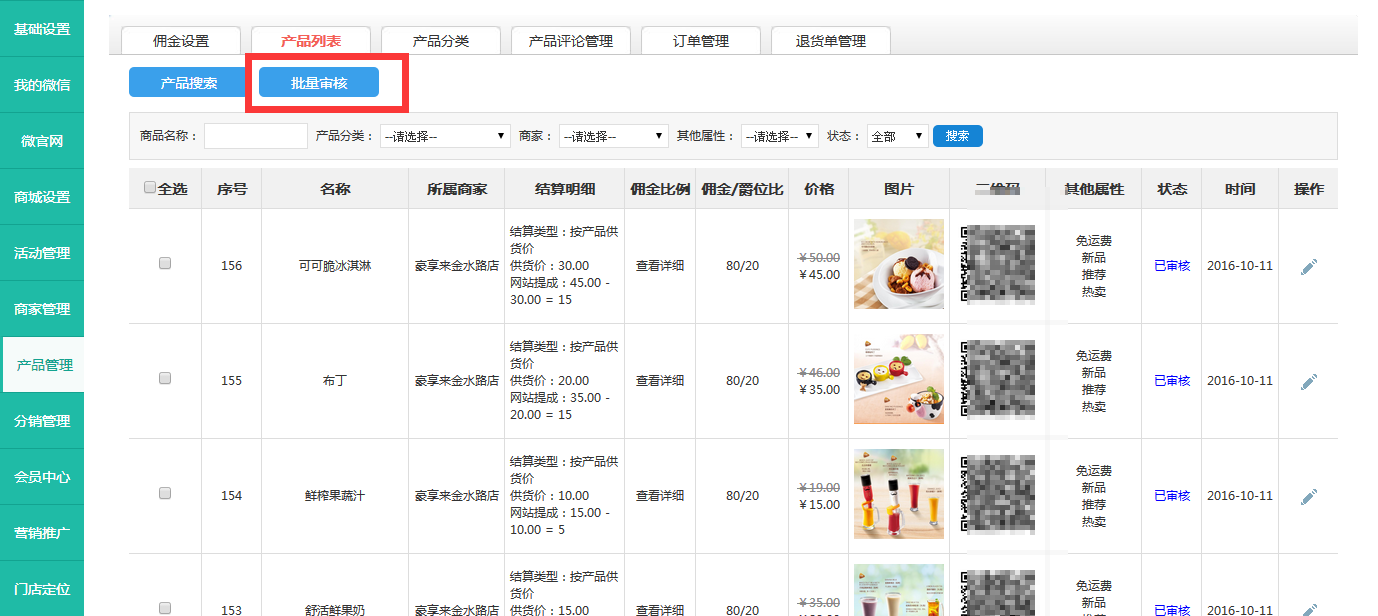Click the QR code for product 156
The width and height of the screenshot is (1378, 616).
(997, 264)
